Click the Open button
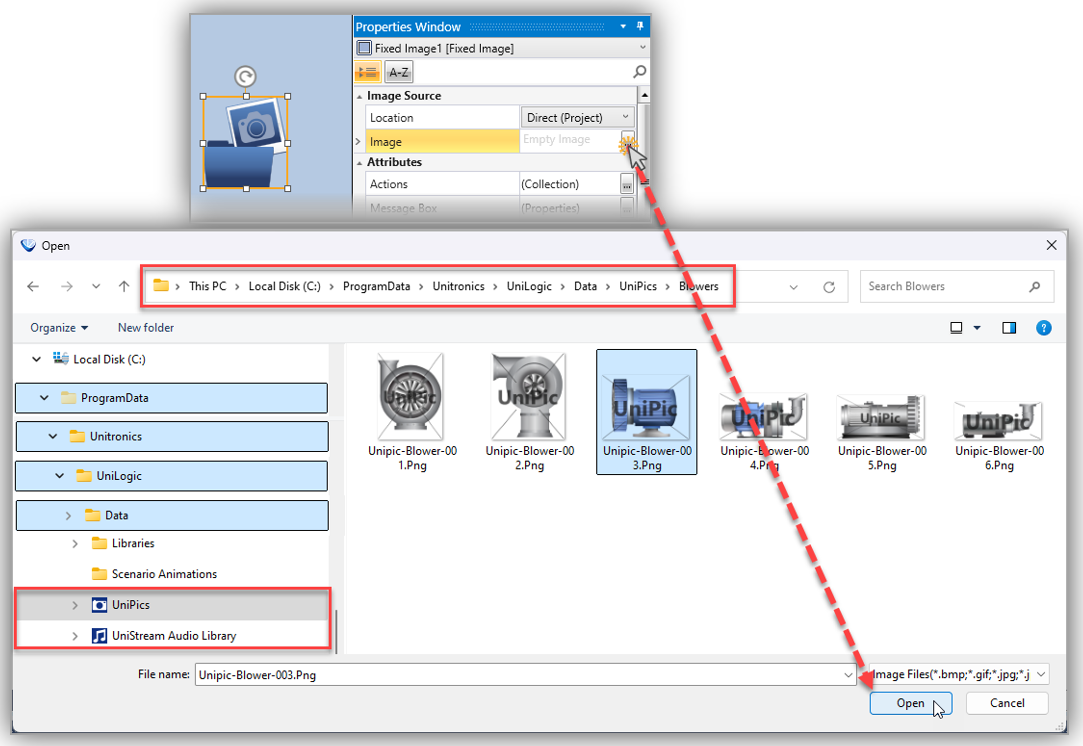The height and width of the screenshot is (746, 1083). click(x=910, y=703)
